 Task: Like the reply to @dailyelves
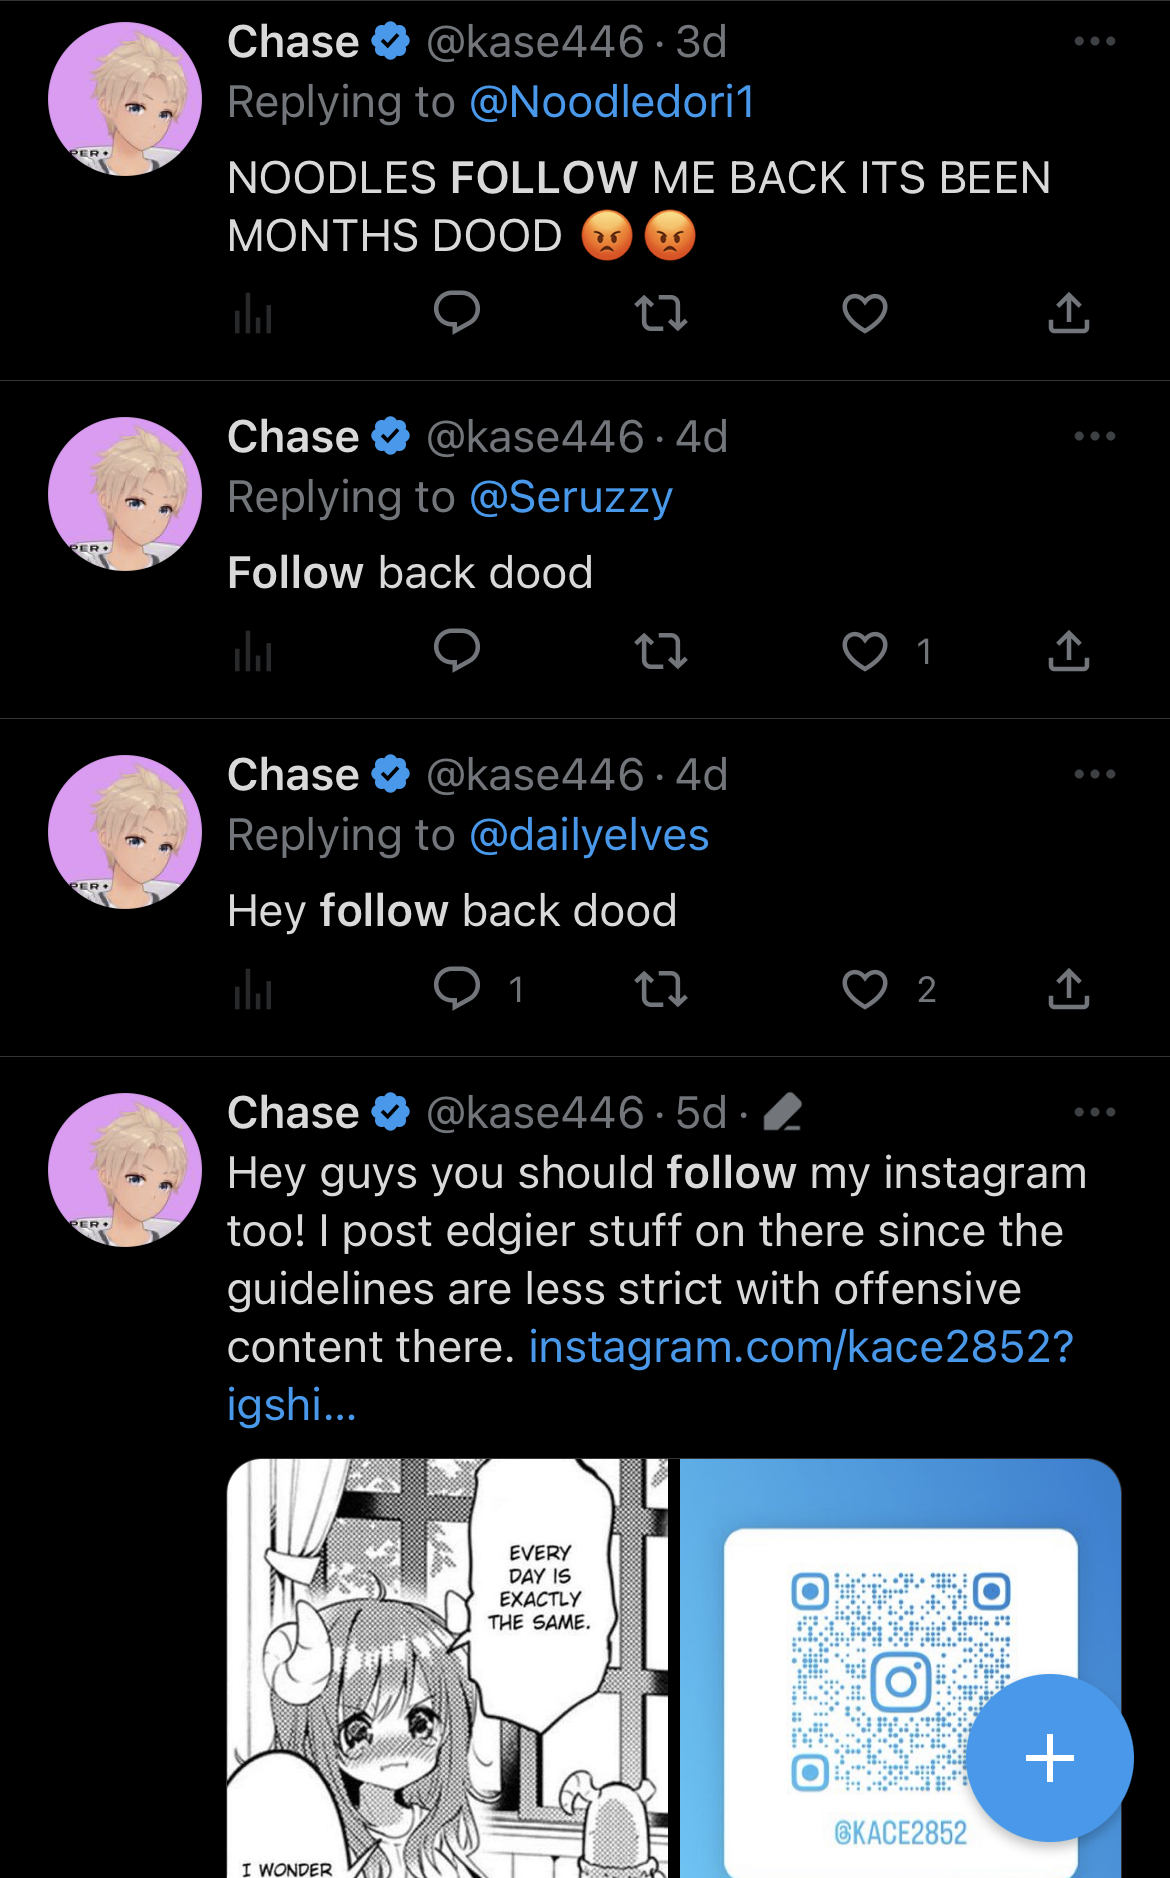865,989
